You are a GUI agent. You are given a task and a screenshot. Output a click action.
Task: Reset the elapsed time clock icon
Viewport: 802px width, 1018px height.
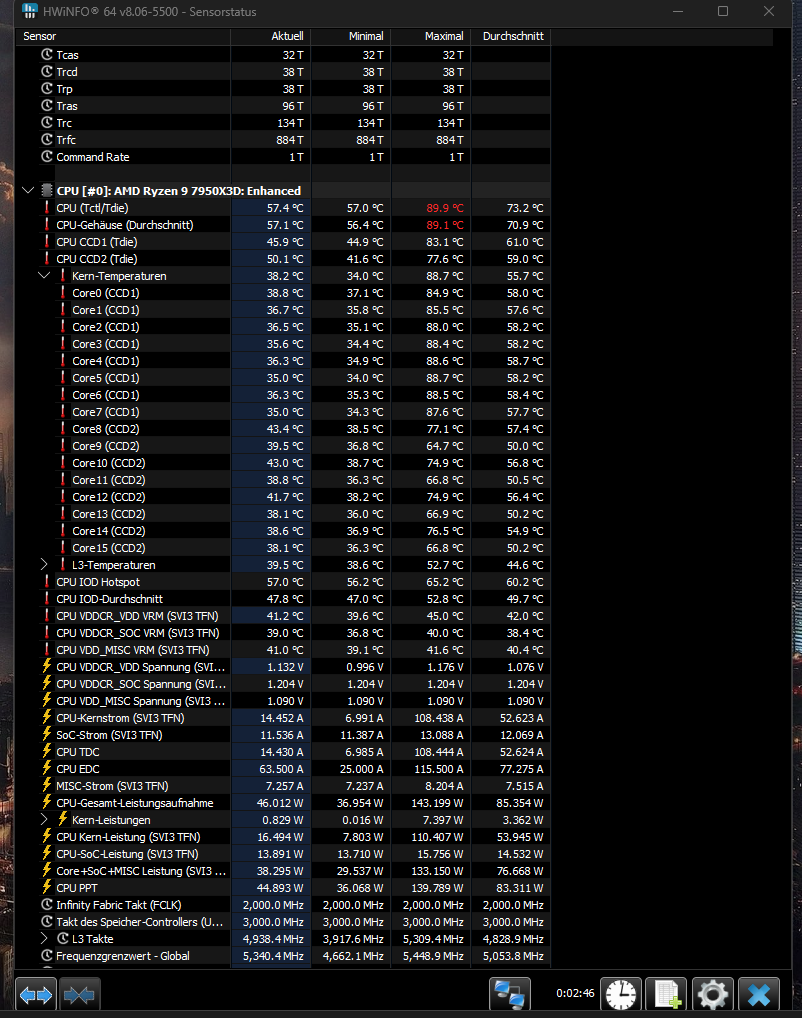pyautogui.click(x=621, y=995)
